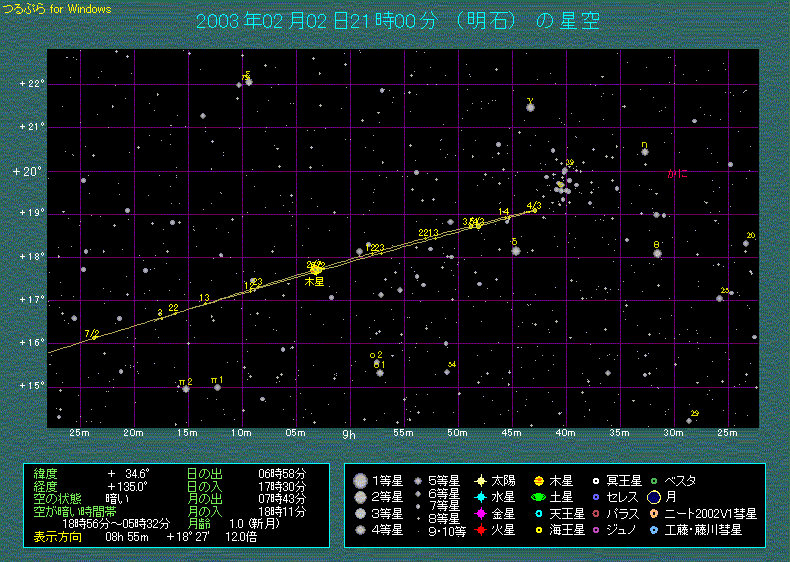
Task: Click the 1等星 magnitude star icon
Action: 361,481
